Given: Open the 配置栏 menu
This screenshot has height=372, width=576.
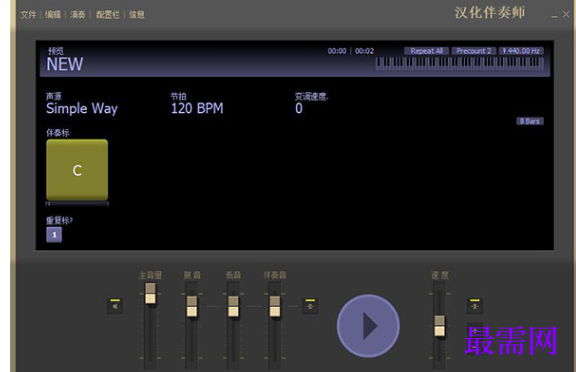Looking at the screenshot, I should tap(108, 15).
